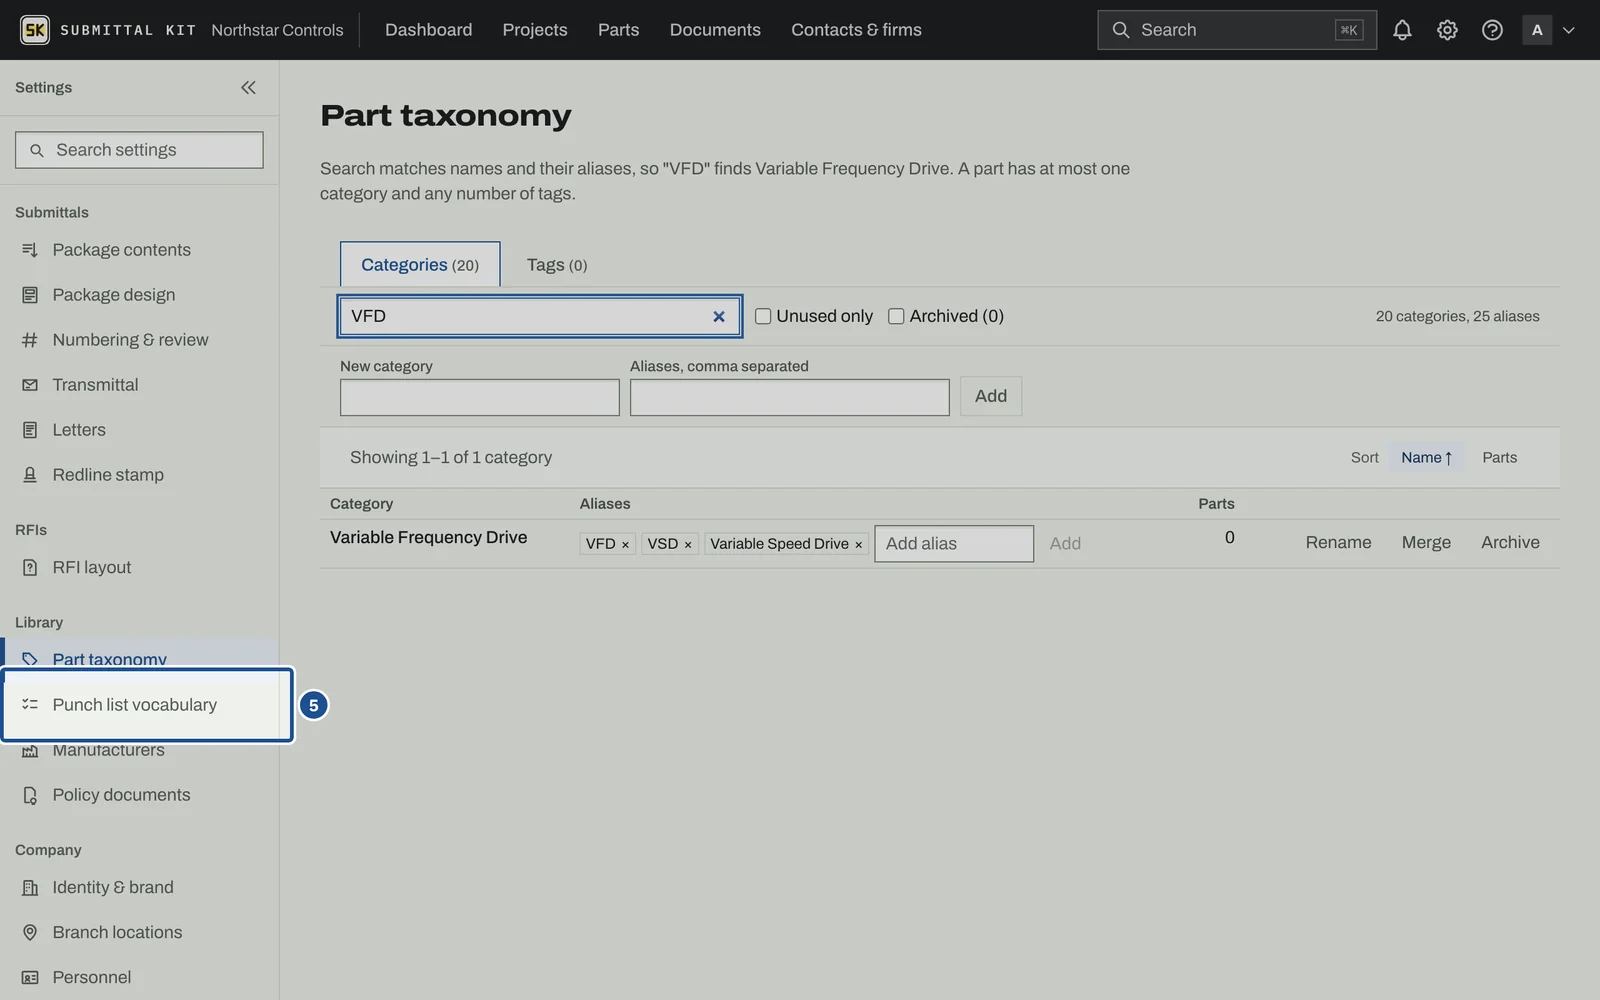1600x1000 pixels.
Task: Remove the Variable Speed Drive alias
Action: (858, 544)
